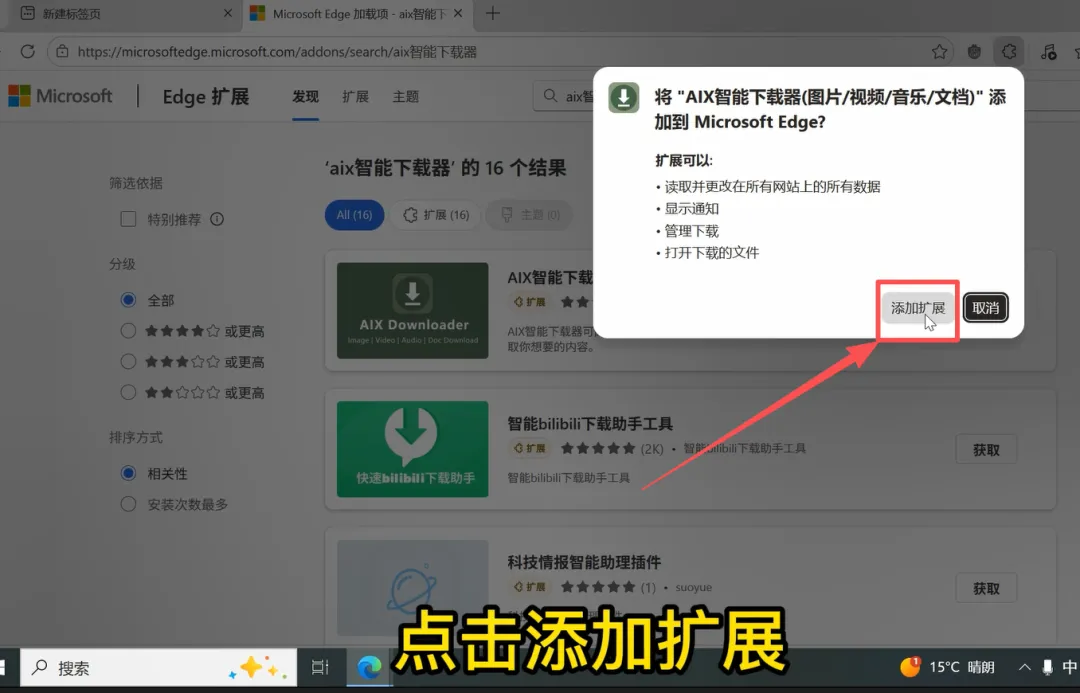Viewport: 1080px width, 693px height.
Task: Click 获取 for 科技情报智能助理插件
Action: (986, 588)
